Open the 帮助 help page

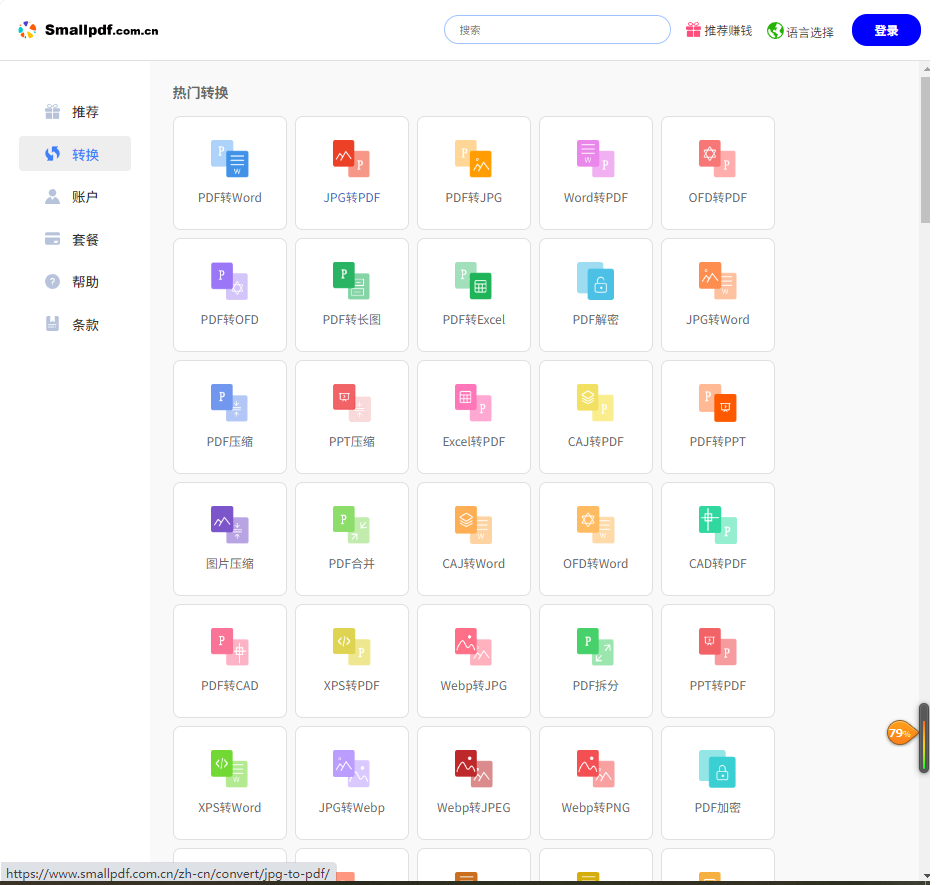coord(75,282)
